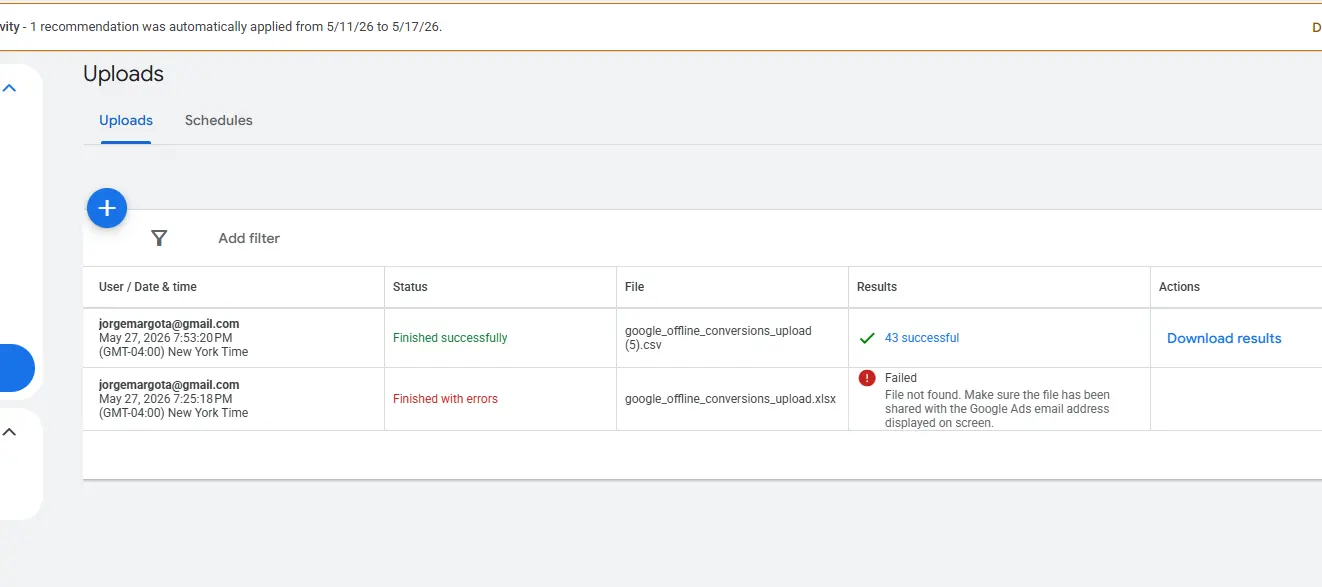Click the google_offline_conversions_upload.xlsx file name

730,399
